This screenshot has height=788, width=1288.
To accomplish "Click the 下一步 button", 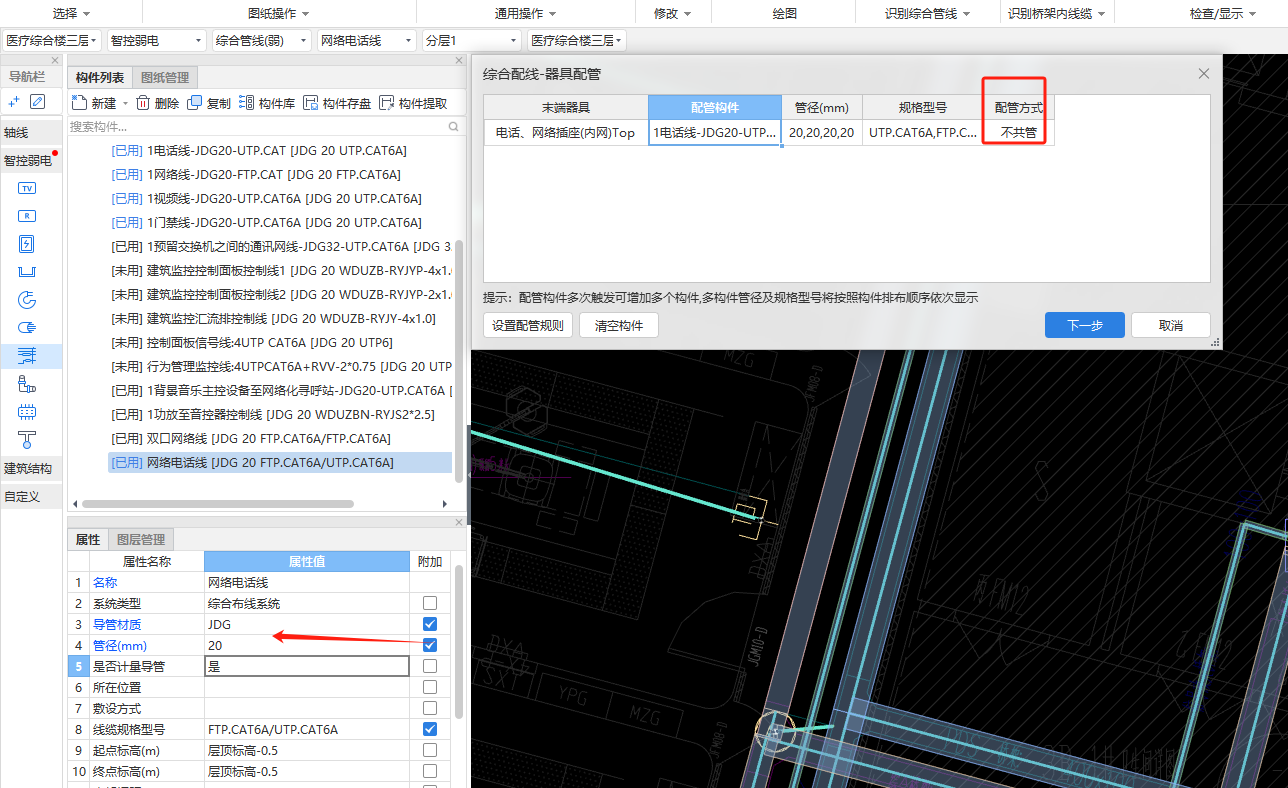I will [x=1085, y=325].
